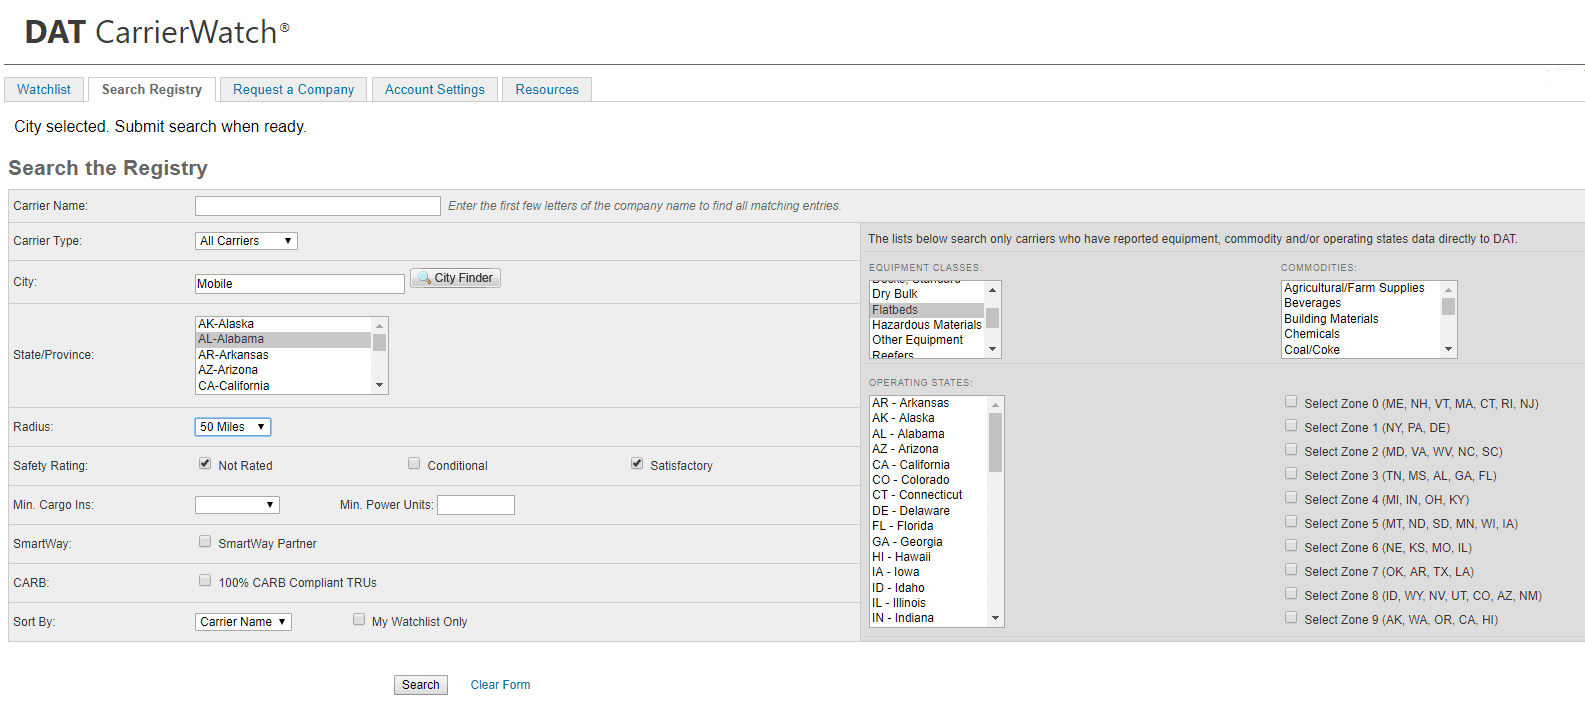Select GA - Georgia operating state
Viewport: 1585px width, 708px height.
click(929, 542)
